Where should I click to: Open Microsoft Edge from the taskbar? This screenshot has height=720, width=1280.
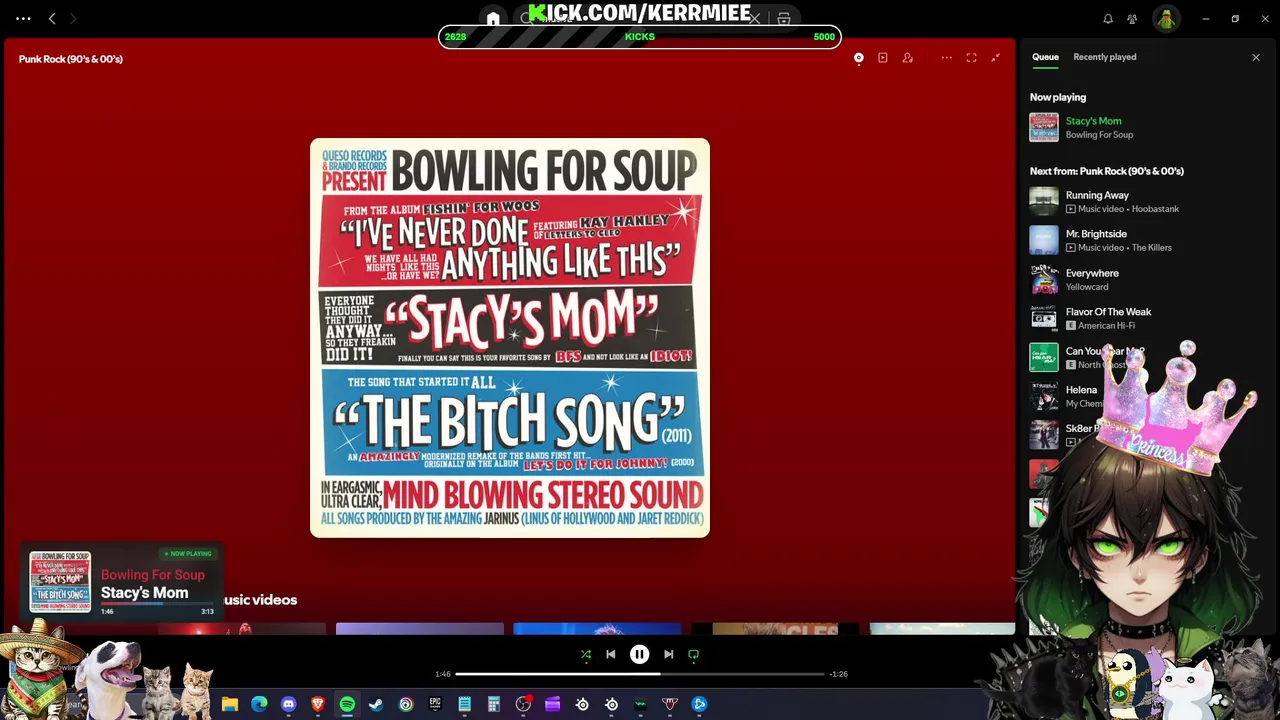tap(259, 705)
